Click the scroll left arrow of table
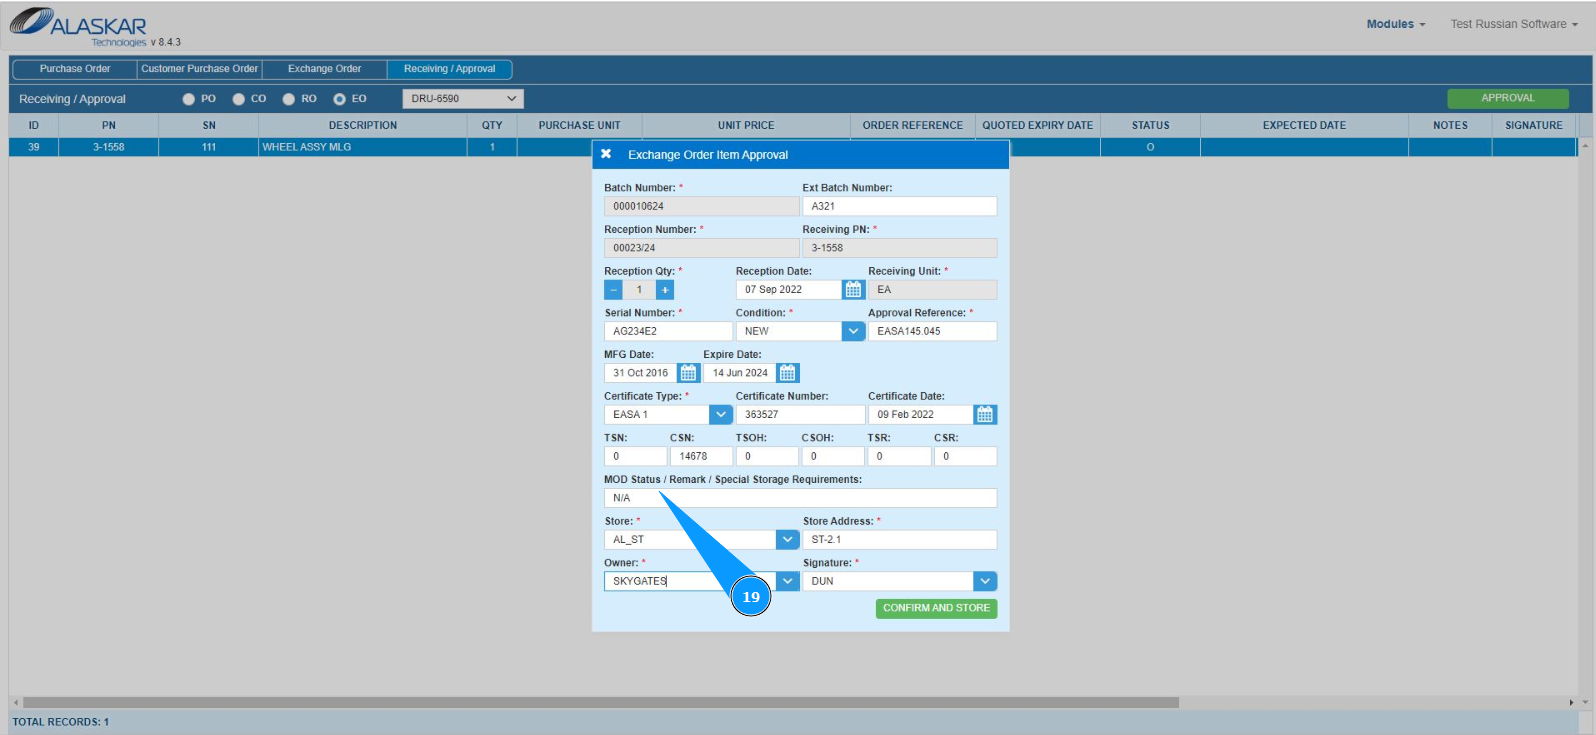The image size is (1596, 735). click(x=16, y=703)
